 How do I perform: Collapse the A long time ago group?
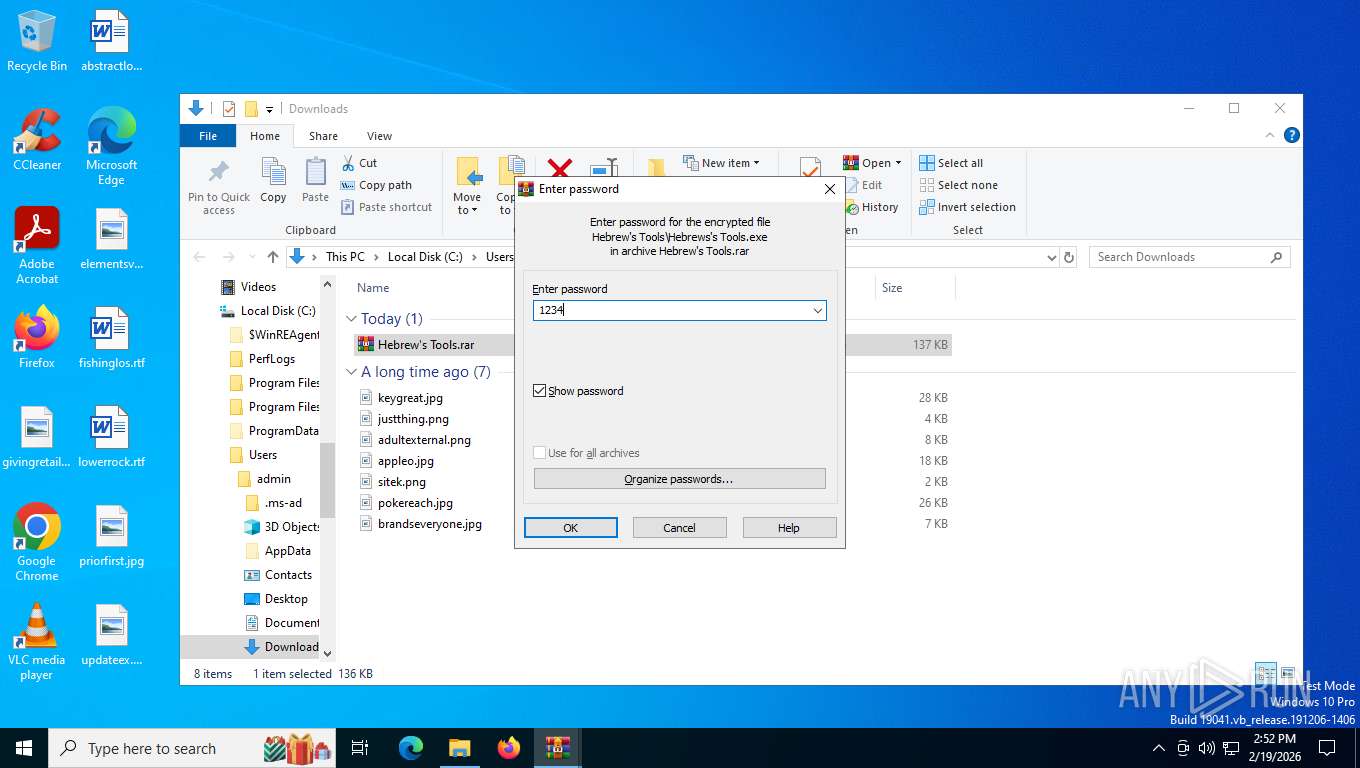tap(351, 372)
